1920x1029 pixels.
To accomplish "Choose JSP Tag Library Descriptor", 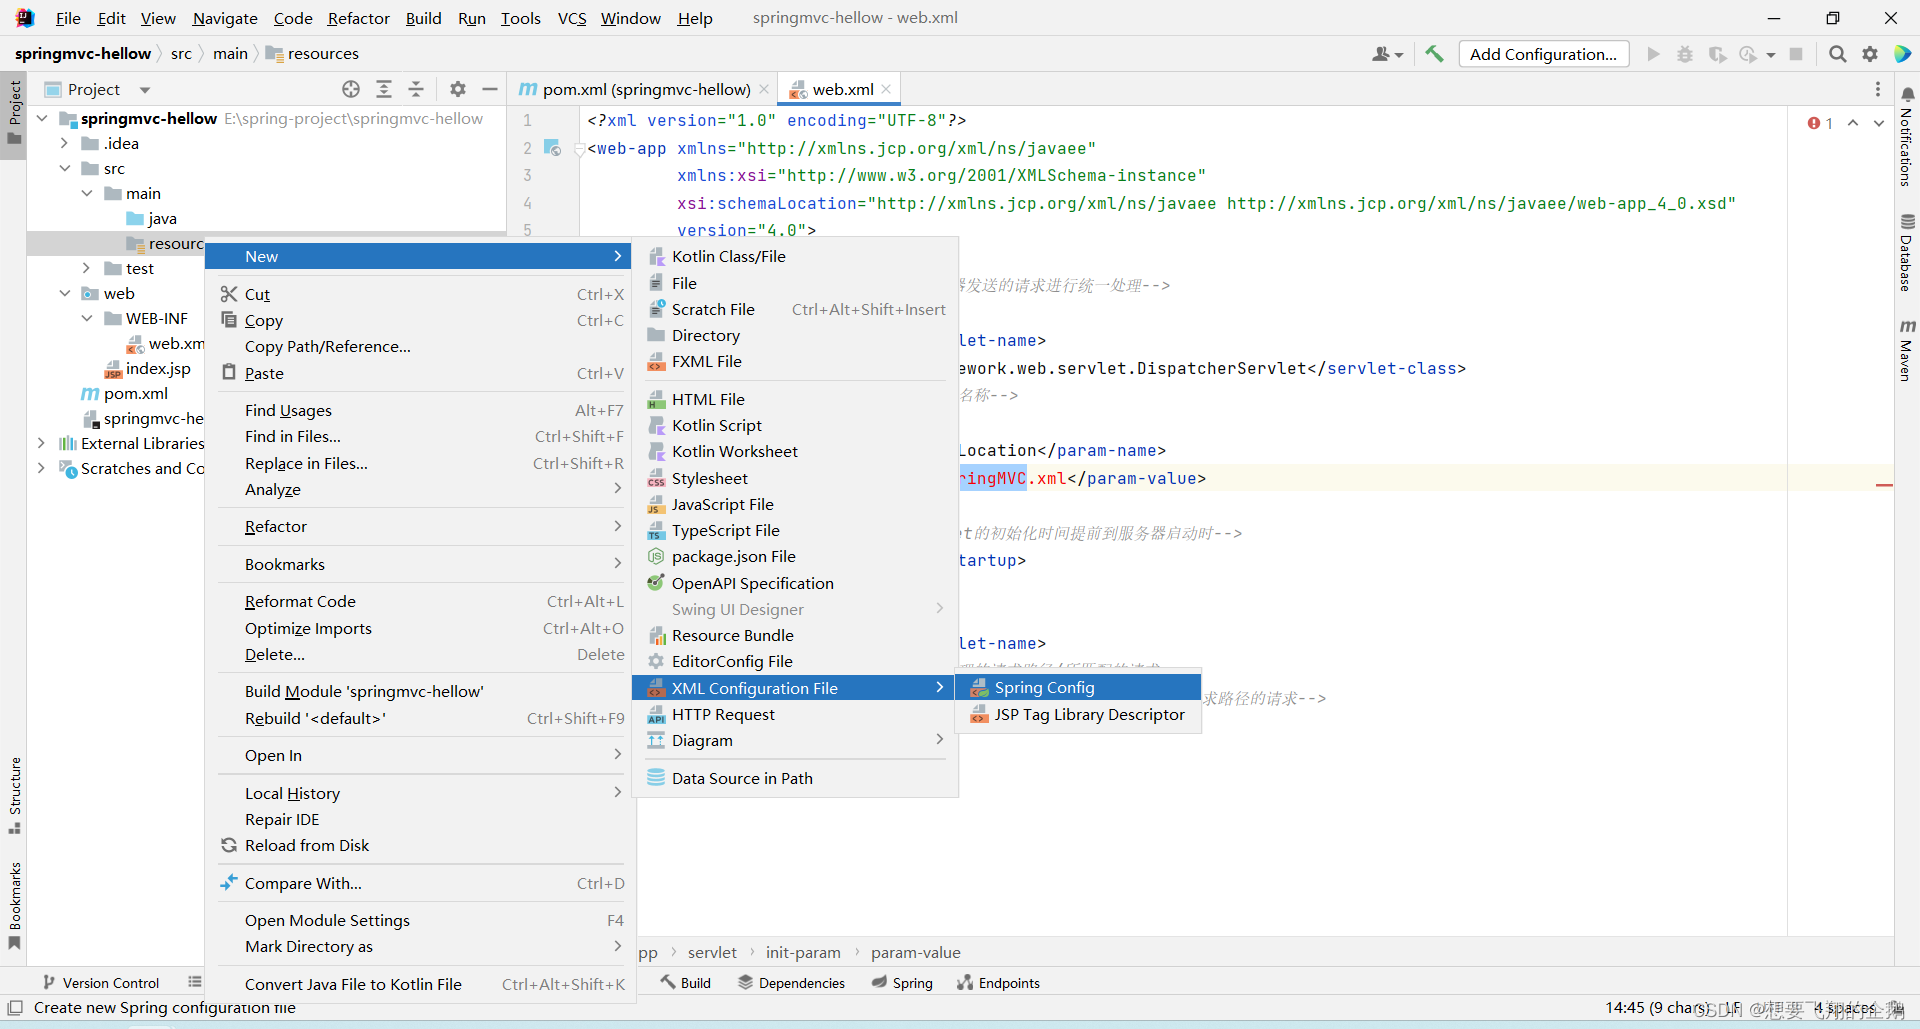I will click(x=1078, y=714).
